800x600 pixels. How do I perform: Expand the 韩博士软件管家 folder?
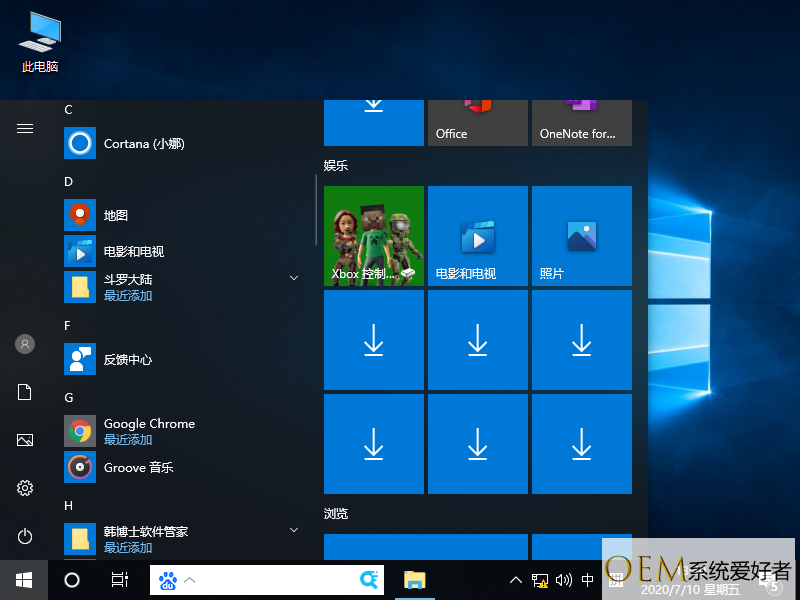[294, 529]
